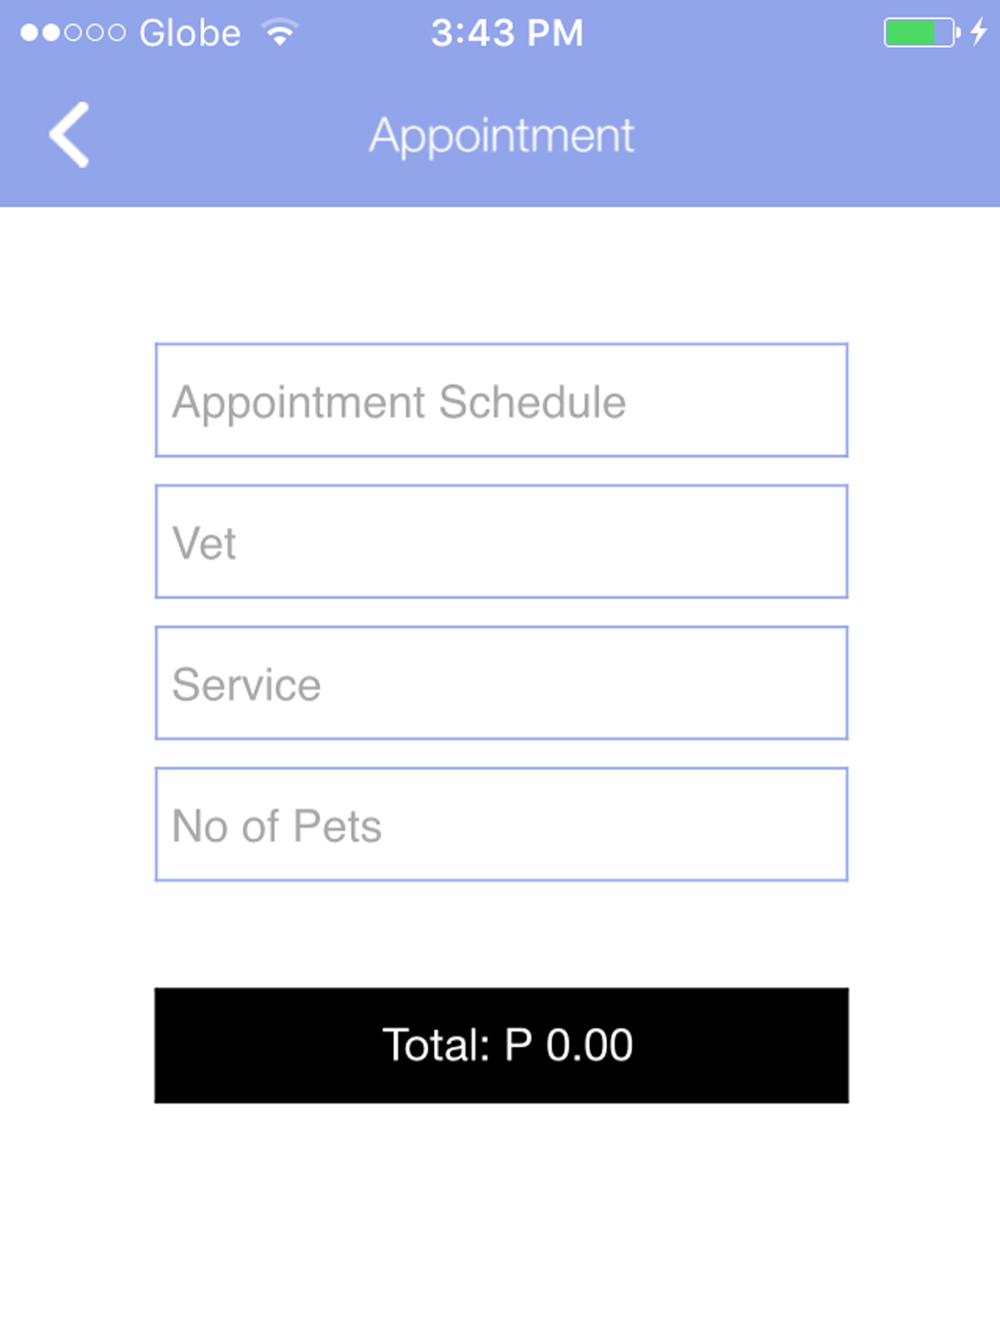Tap the black Total: P 0.00 button
Screen dimensions: 1000x1334
pos(501,1045)
